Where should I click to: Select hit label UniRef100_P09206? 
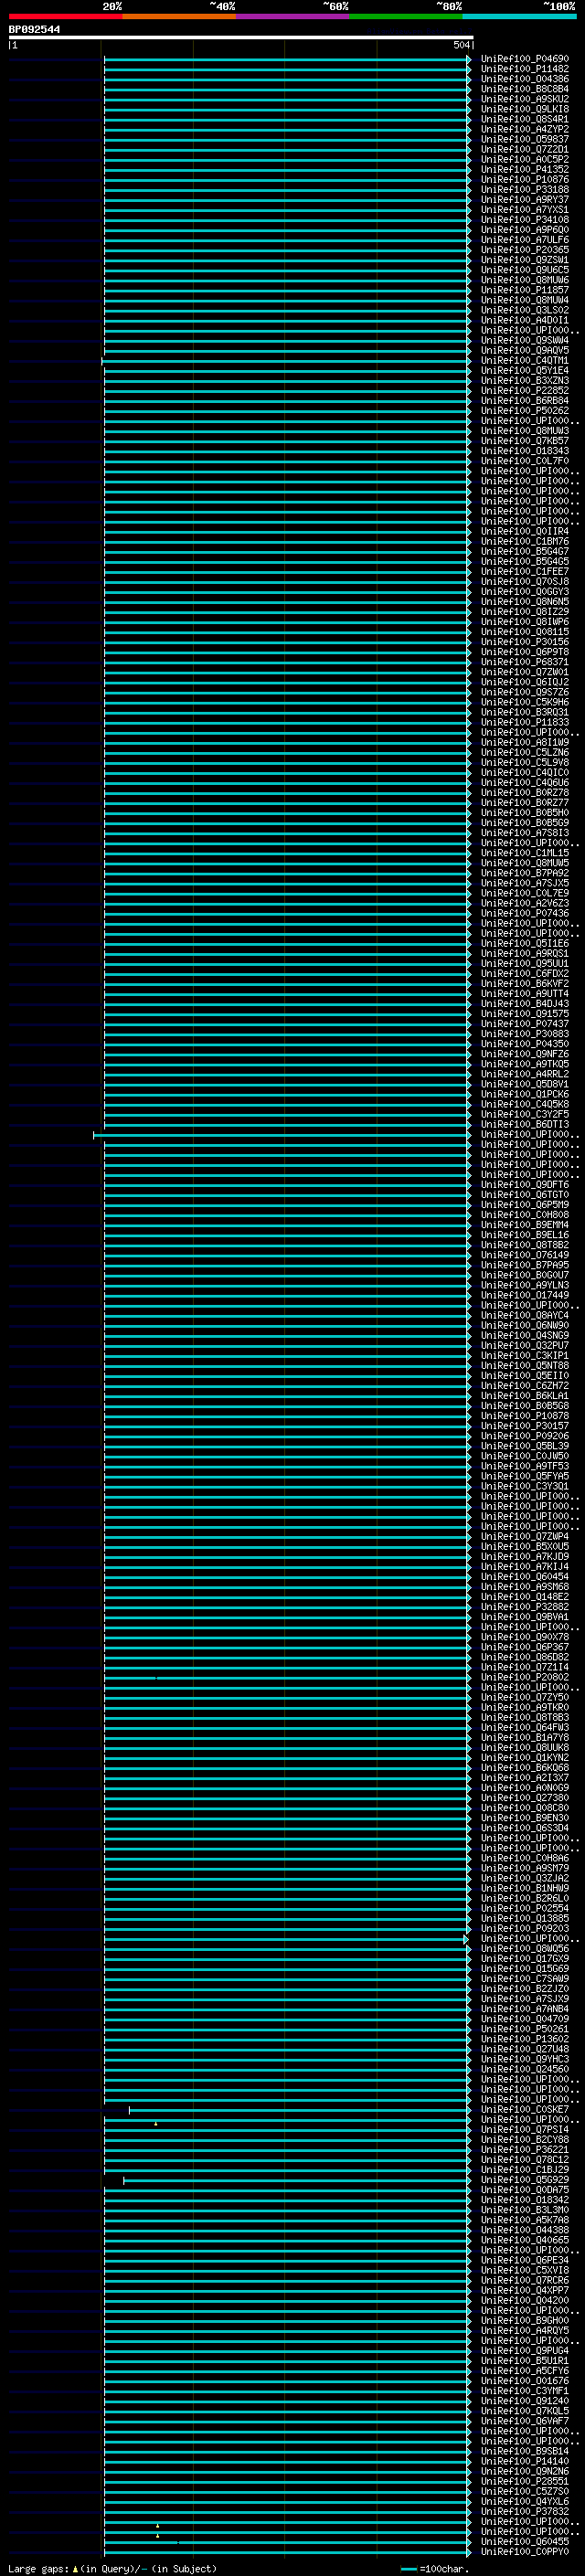tap(525, 1435)
